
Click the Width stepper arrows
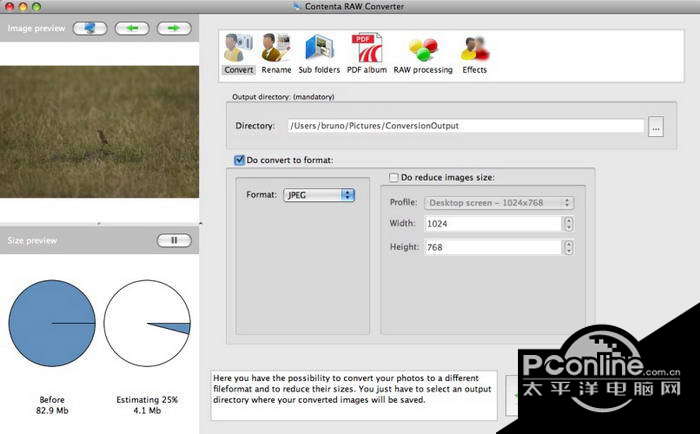point(568,224)
